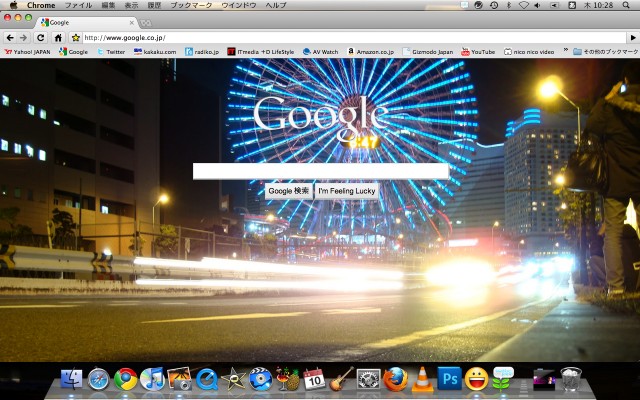Image resolution: width=640 pixels, height=400 pixels.
Task: Open the ウインドウ menu
Action: [239, 5]
